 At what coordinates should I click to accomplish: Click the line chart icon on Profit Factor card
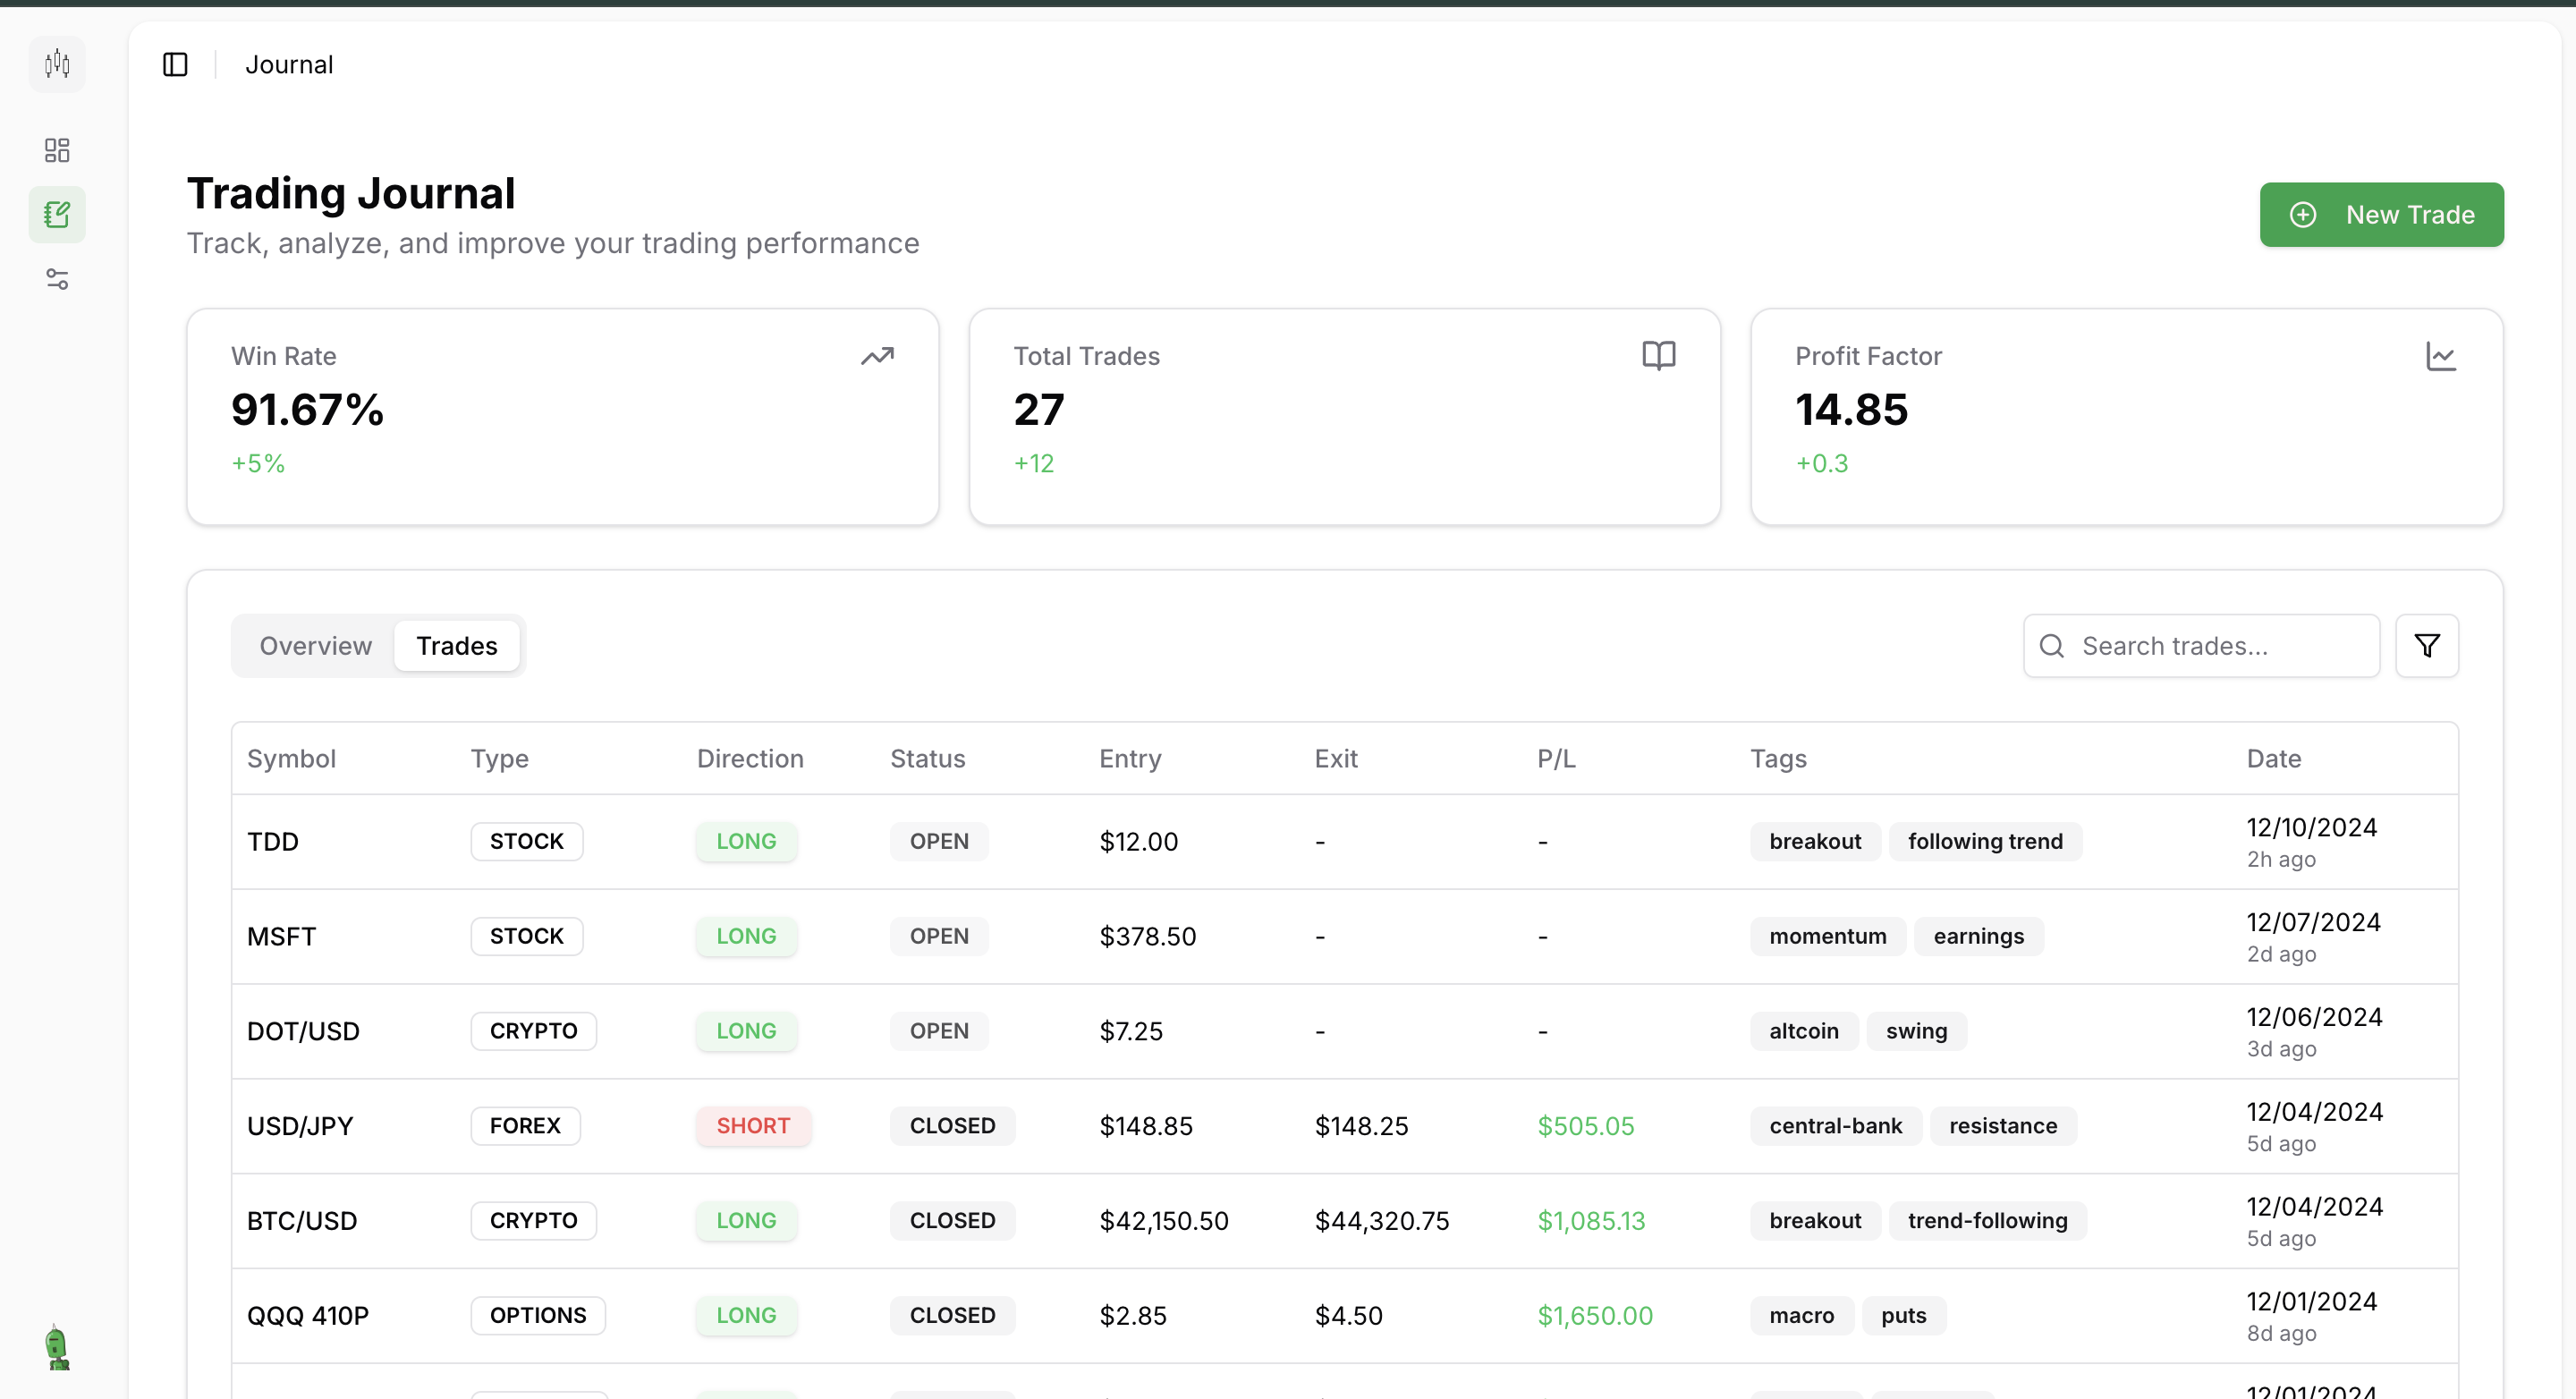pos(2441,356)
